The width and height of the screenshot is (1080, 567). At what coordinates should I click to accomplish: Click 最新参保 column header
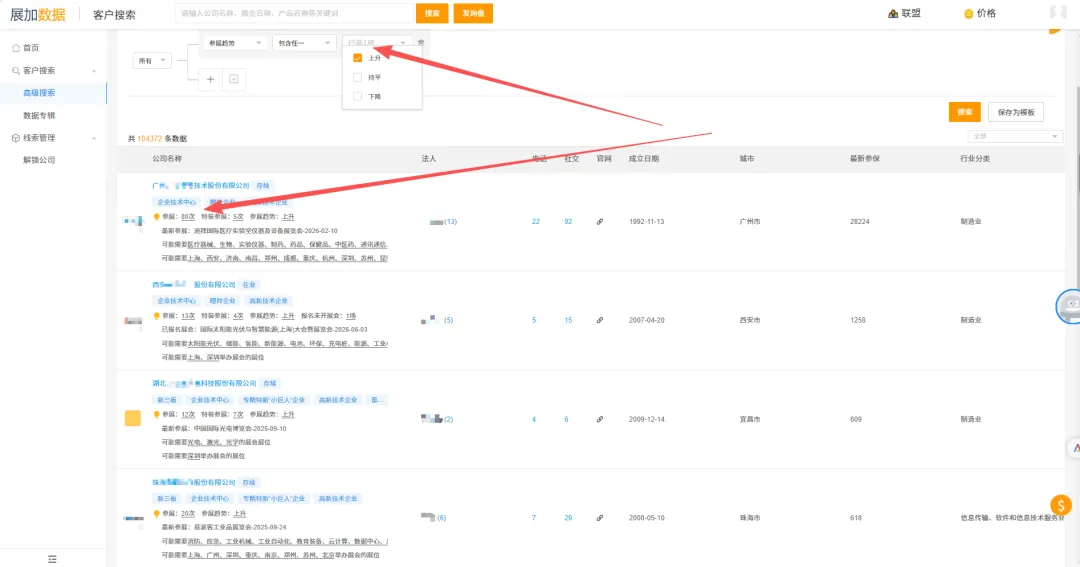pyautogui.click(x=864, y=158)
